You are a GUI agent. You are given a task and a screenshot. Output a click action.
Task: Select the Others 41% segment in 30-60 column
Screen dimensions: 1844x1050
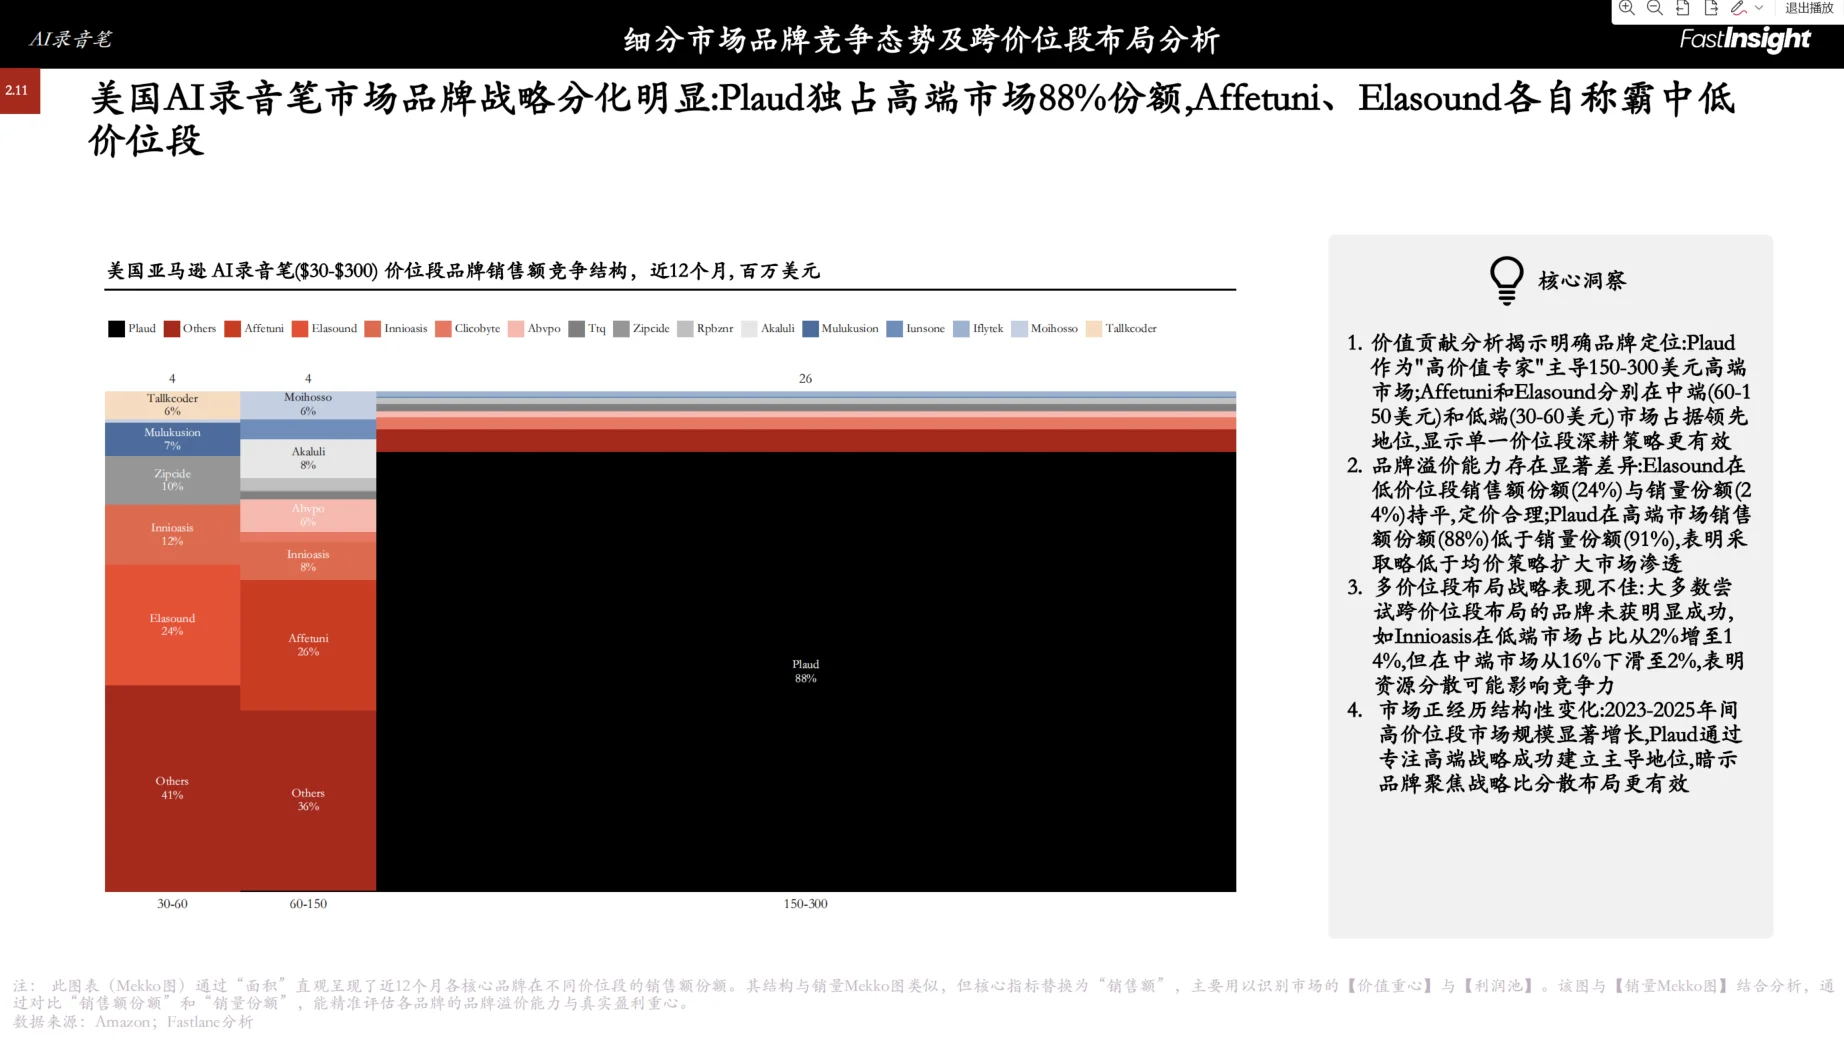172,788
